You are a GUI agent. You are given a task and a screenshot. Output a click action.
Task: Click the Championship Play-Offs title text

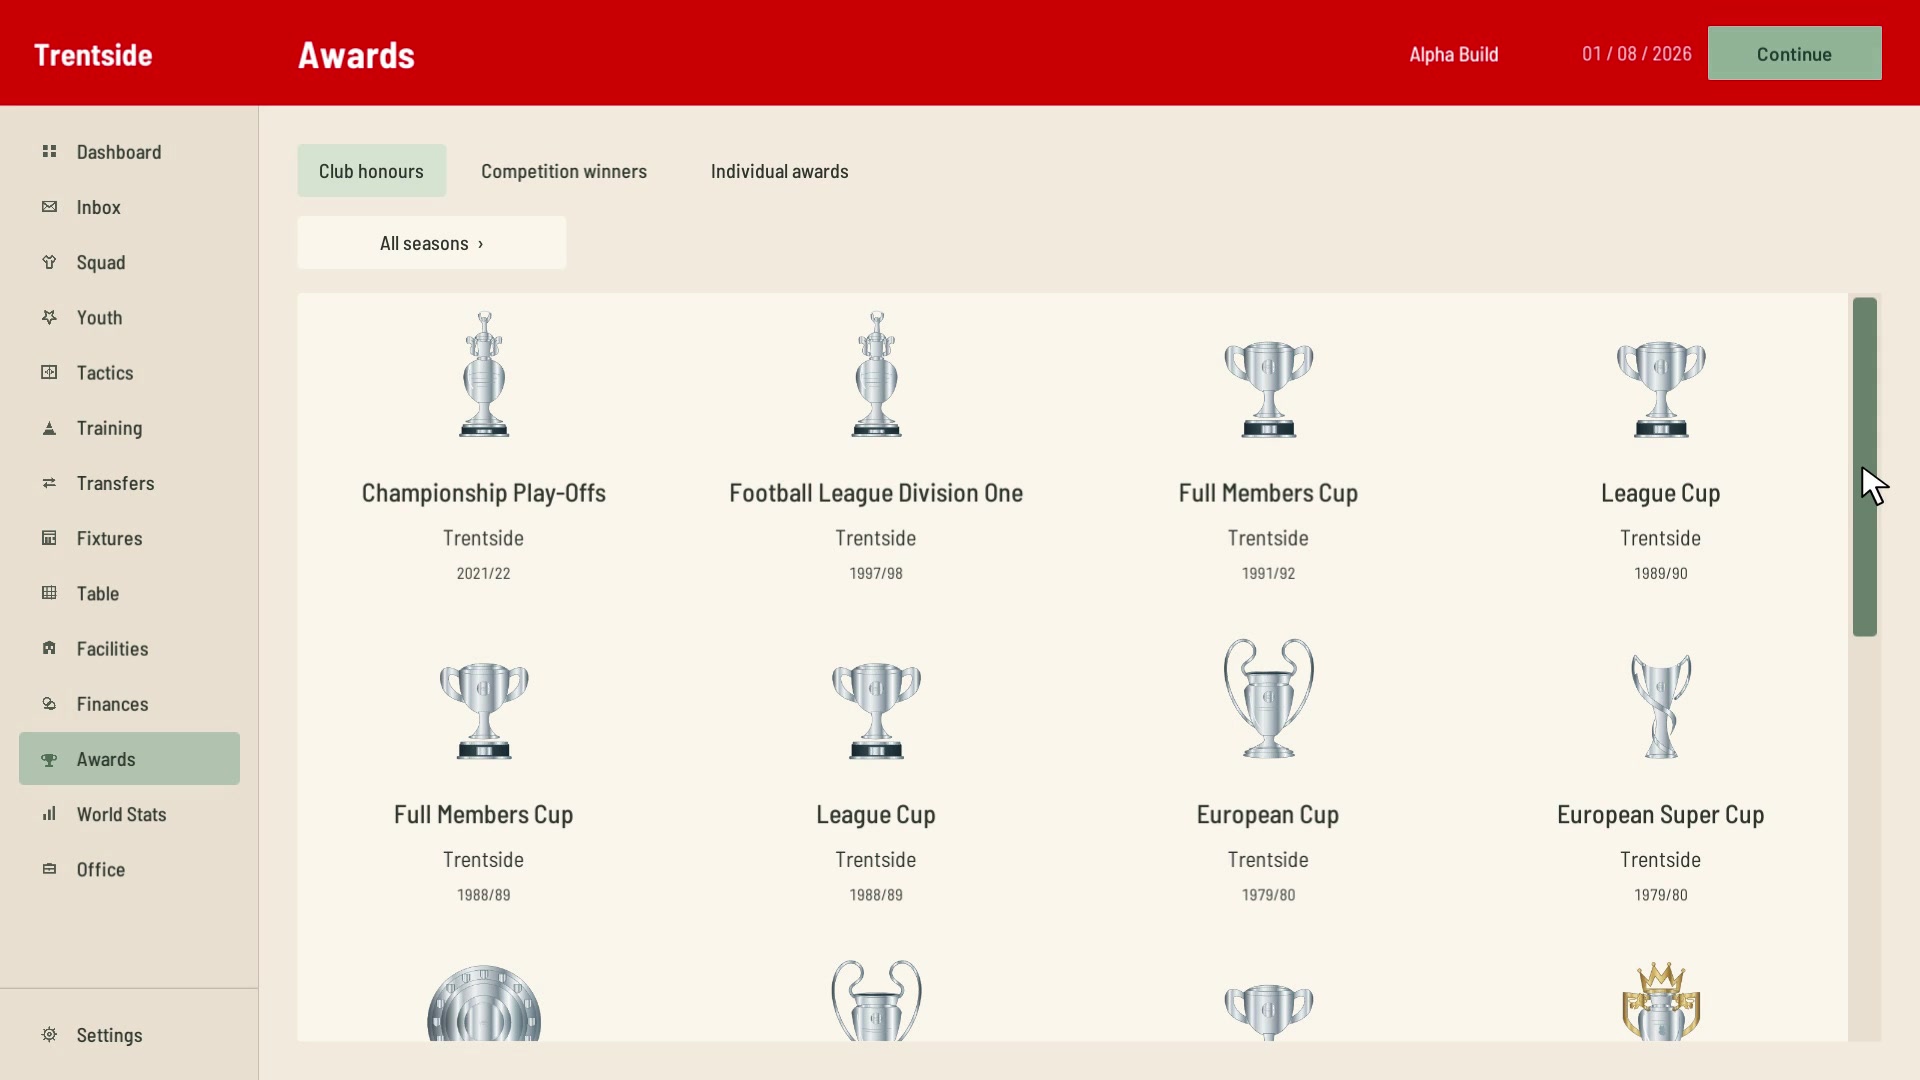tap(484, 493)
